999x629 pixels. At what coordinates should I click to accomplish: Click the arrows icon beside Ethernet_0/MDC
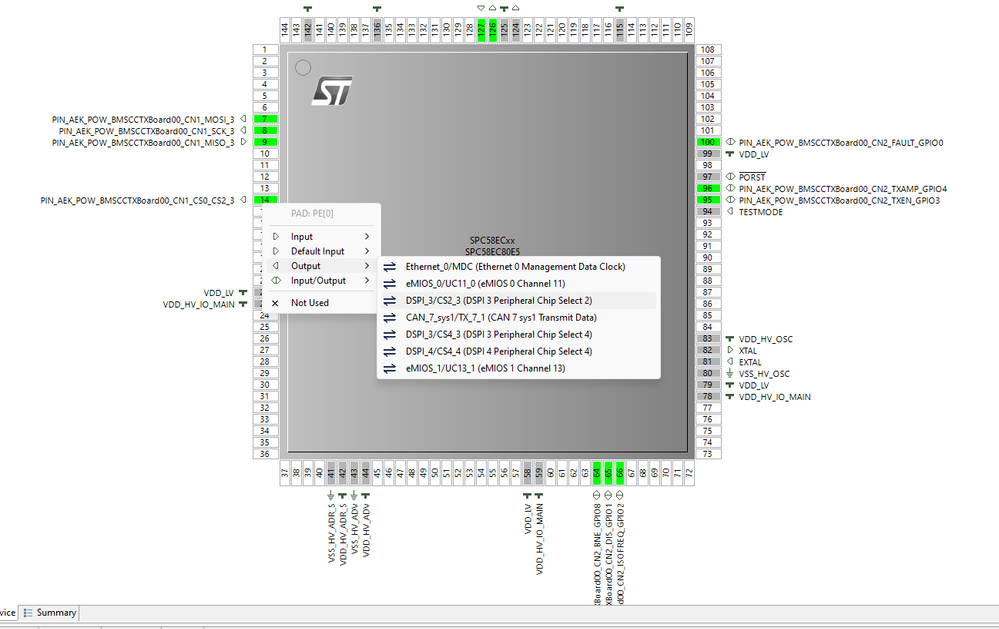390,266
